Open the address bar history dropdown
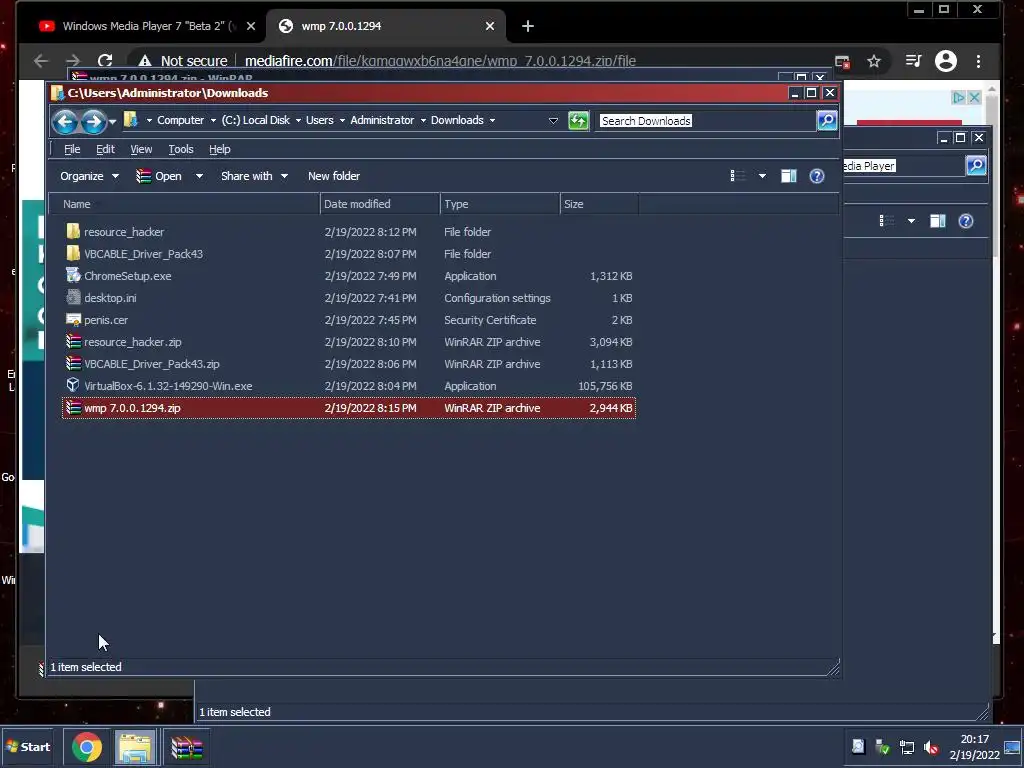 coord(553,121)
